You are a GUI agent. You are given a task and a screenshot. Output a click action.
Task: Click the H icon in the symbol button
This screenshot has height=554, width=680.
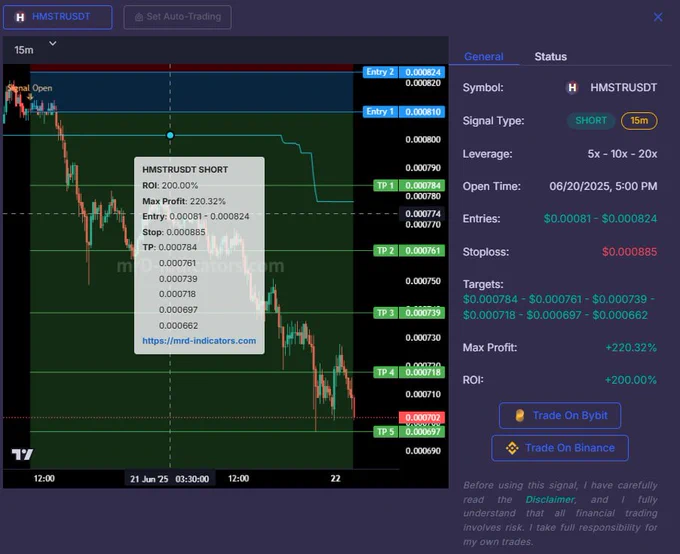pyautogui.click(x=20, y=17)
